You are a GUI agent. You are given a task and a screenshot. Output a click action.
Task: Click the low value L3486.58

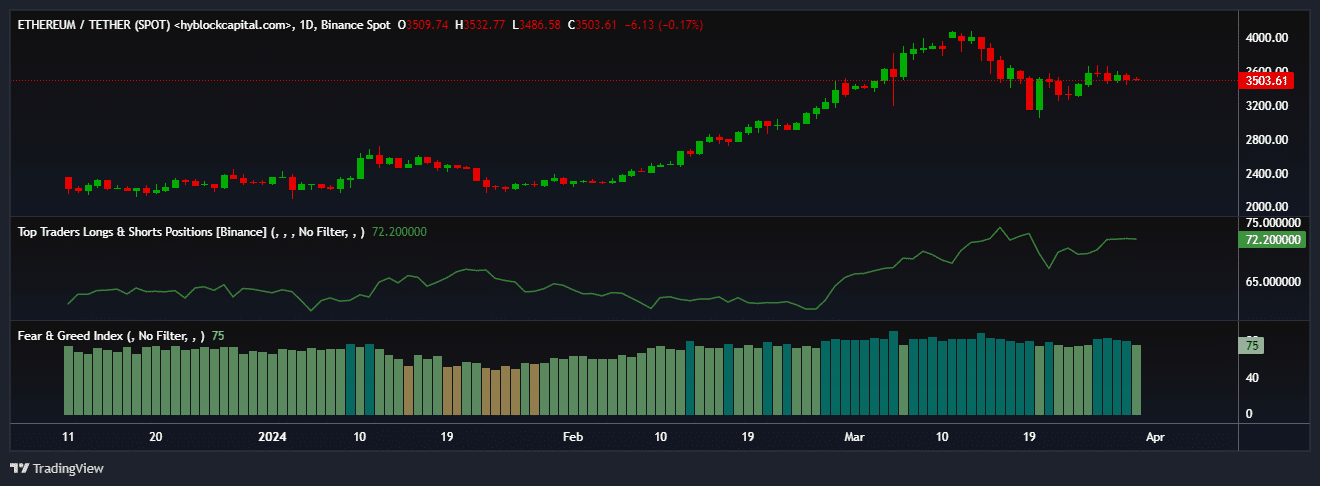(x=536, y=25)
